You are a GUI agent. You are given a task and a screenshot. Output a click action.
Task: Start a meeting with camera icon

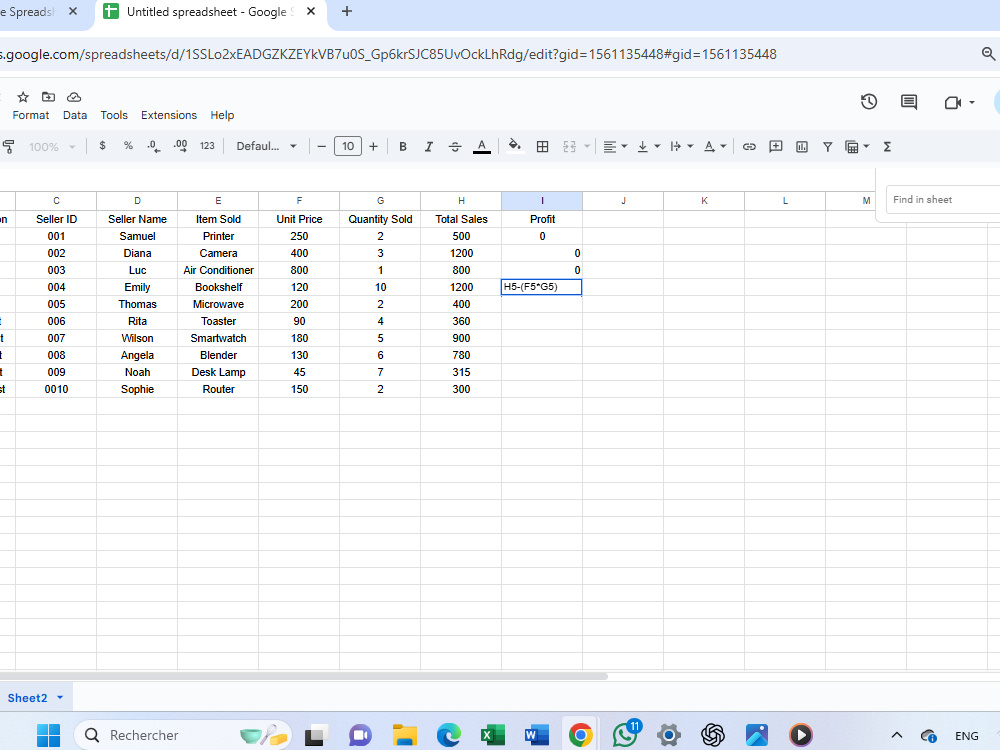[953, 103]
